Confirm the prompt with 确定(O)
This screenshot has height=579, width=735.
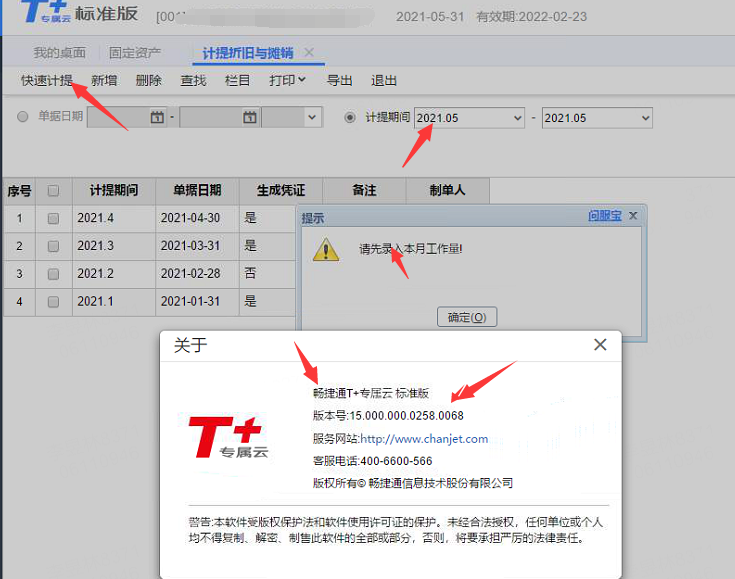(467, 317)
